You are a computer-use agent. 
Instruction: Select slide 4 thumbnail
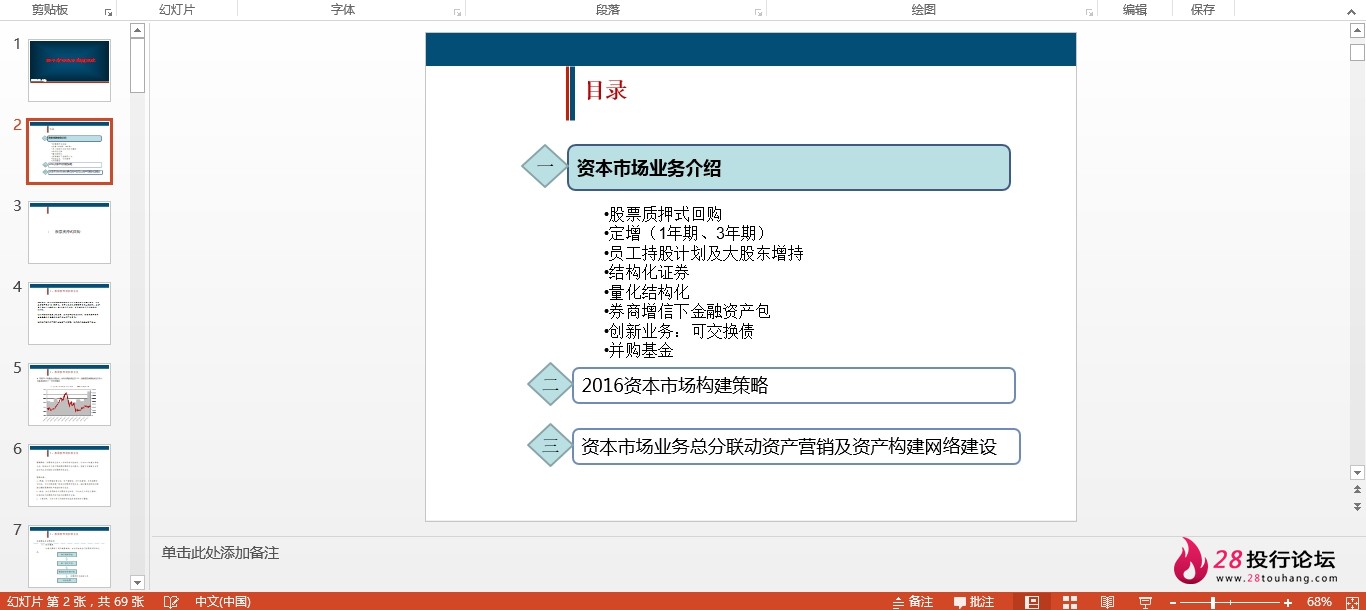[x=69, y=313]
